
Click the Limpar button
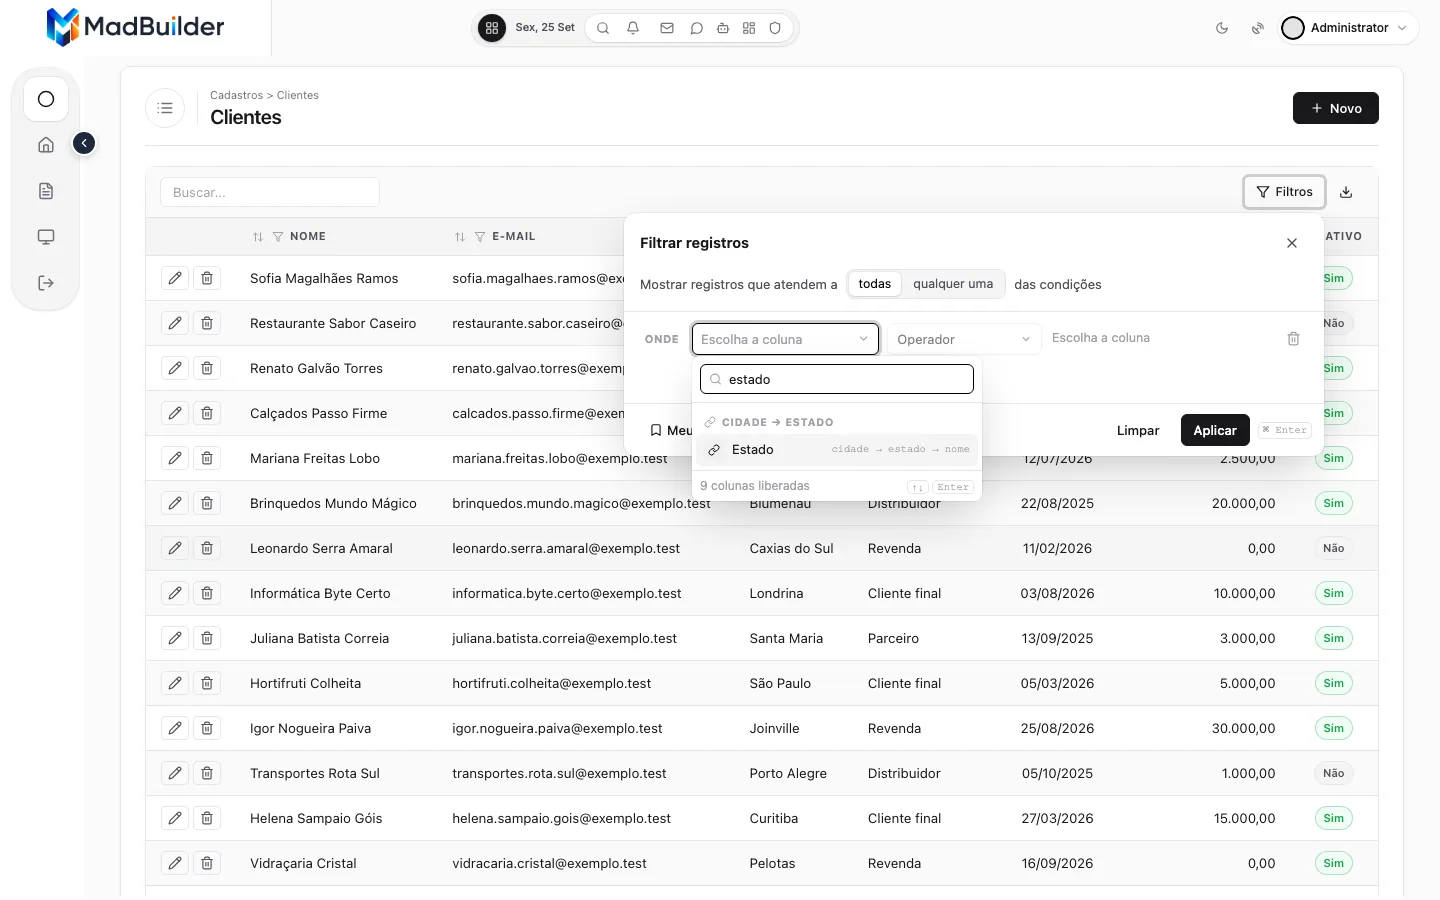1138,430
